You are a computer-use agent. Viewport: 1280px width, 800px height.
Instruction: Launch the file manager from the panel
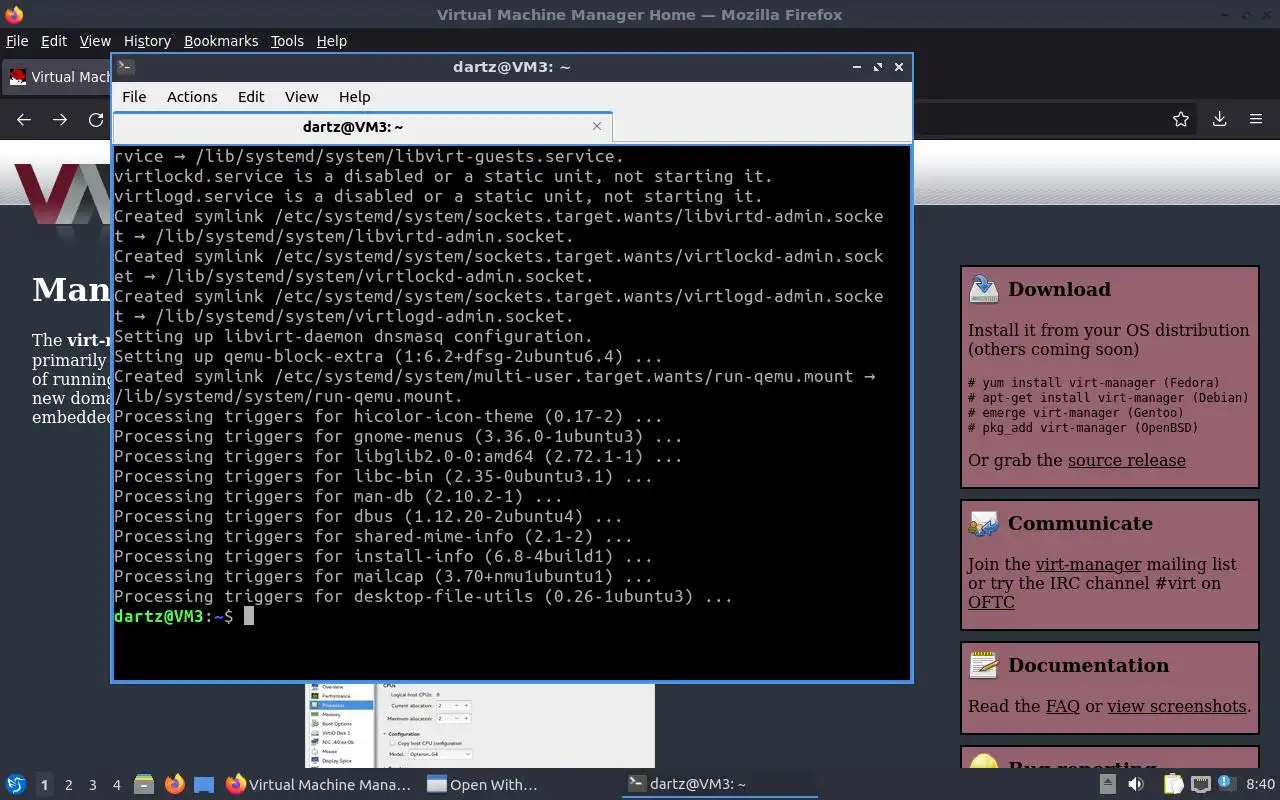(x=144, y=784)
